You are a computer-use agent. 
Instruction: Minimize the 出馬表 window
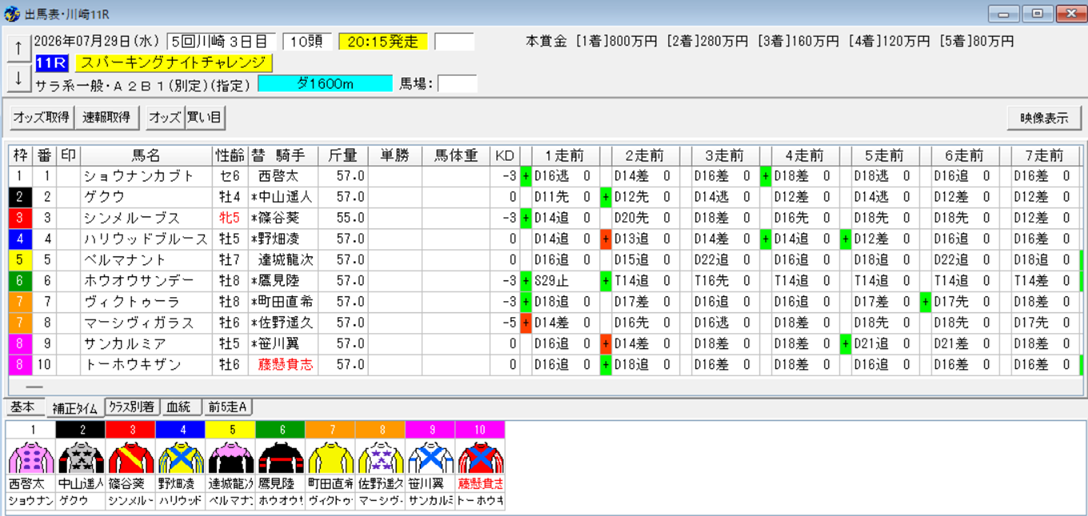click(x=1003, y=13)
